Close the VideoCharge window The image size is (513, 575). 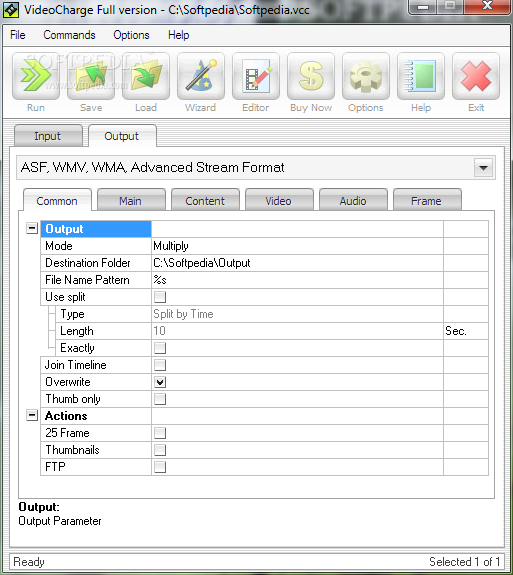tap(487, 6)
